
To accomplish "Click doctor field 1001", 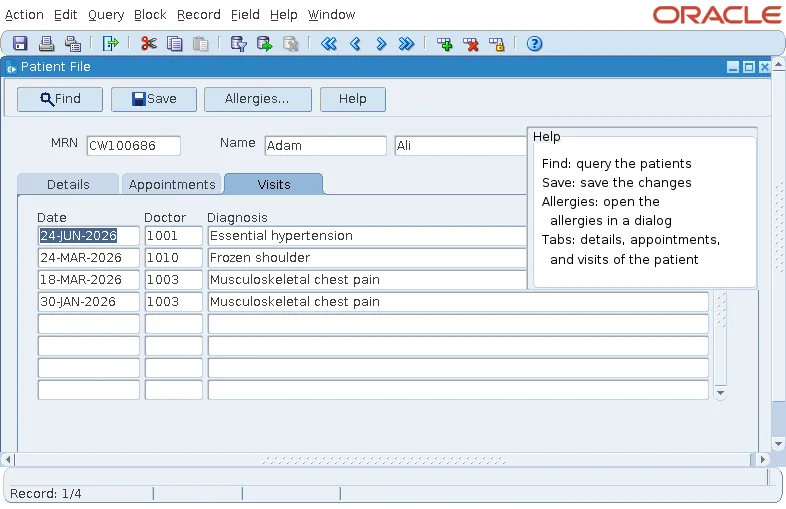I will click(173, 236).
